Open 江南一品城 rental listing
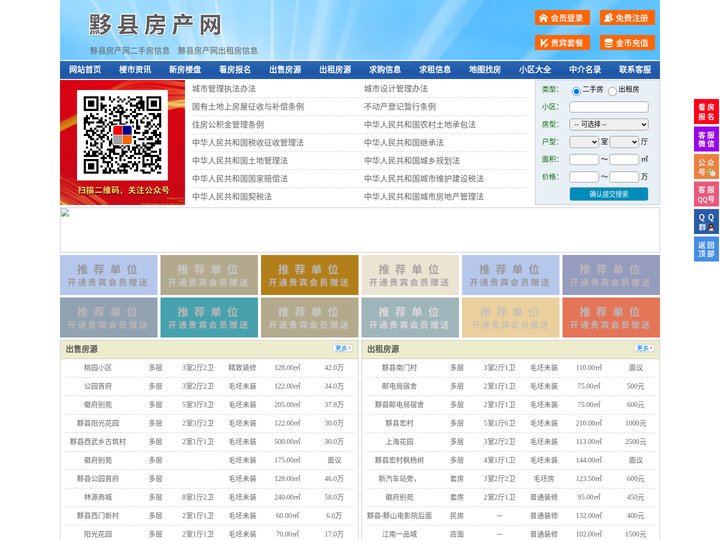The image size is (720, 540). pyautogui.click(x=399, y=534)
